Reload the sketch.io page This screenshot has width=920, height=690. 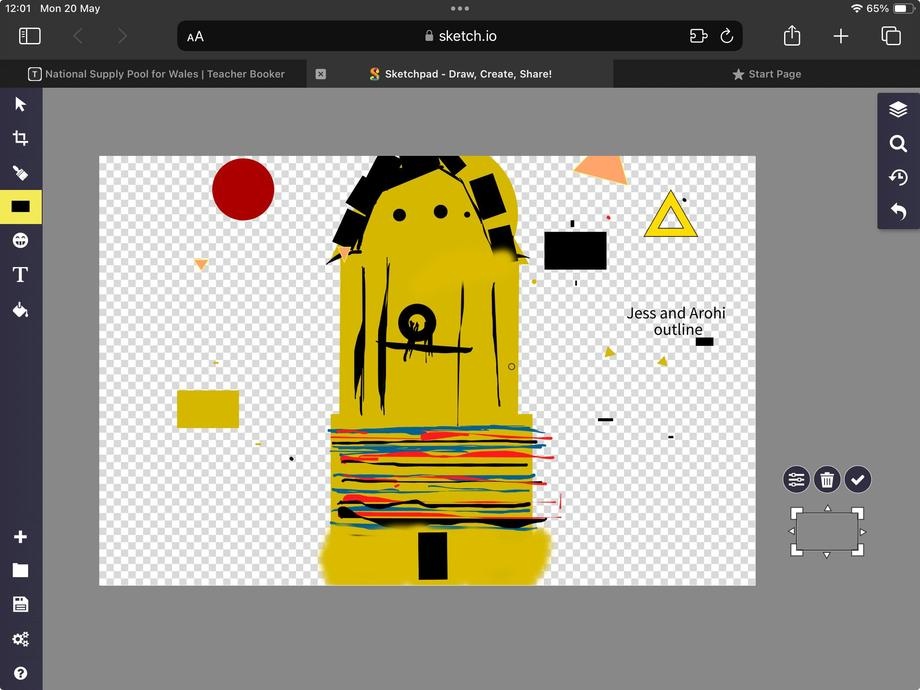tap(726, 36)
